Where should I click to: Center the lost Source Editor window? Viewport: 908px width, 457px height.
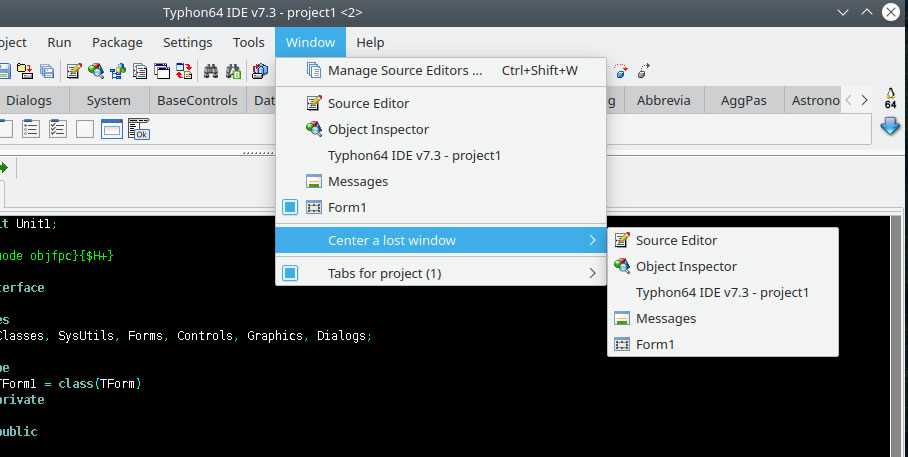tap(723, 240)
